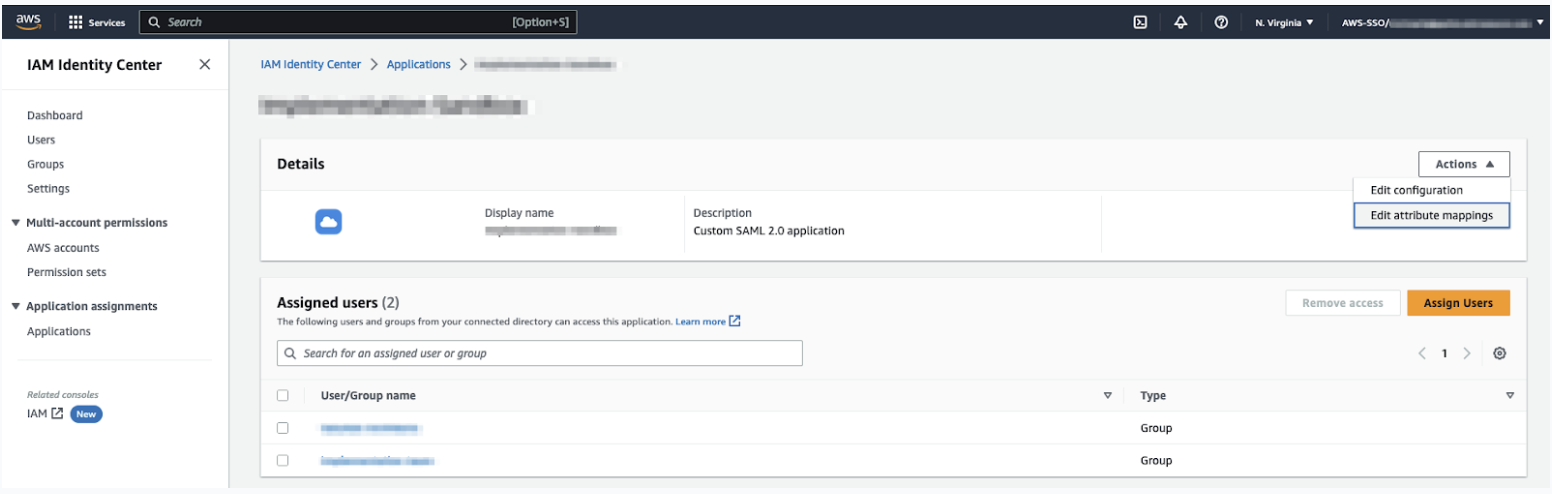The image size is (1552, 494).
Task: Click the Learn more external link icon
Action: coord(735,321)
